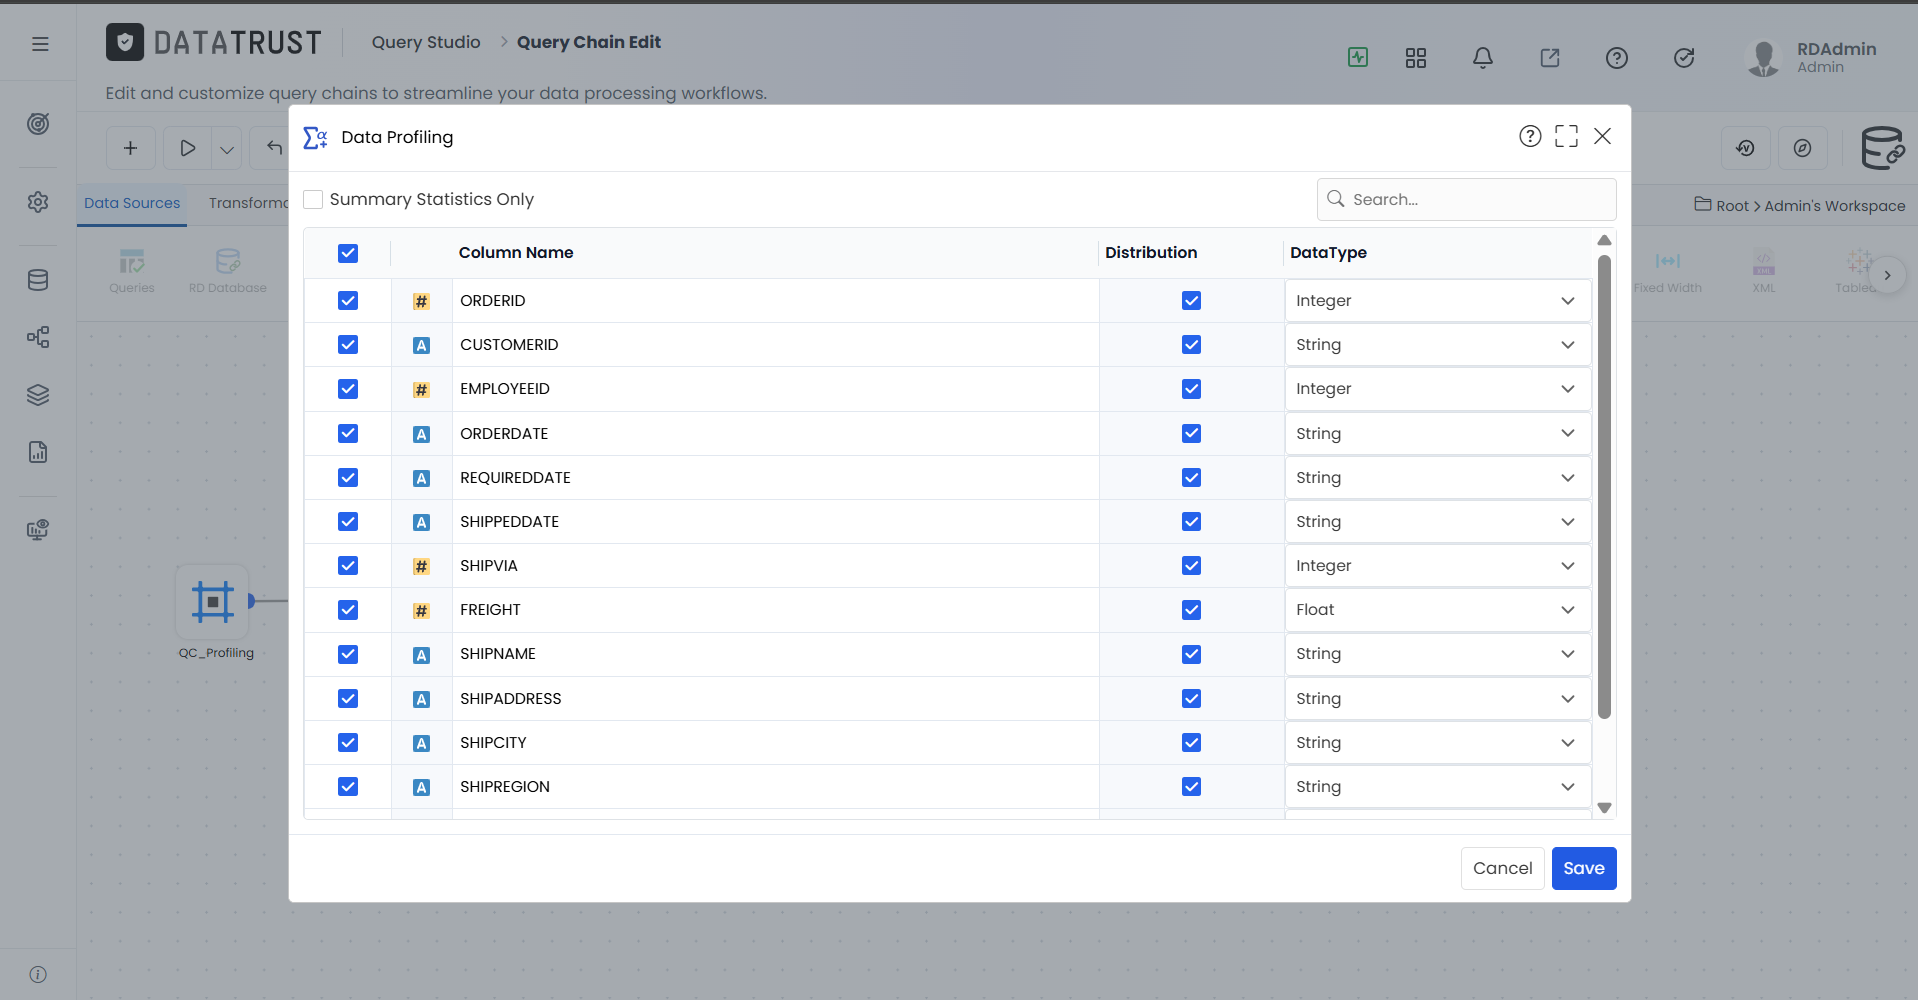Open DataType dropdown for SHIPVIA

pyautogui.click(x=1437, y=566)
